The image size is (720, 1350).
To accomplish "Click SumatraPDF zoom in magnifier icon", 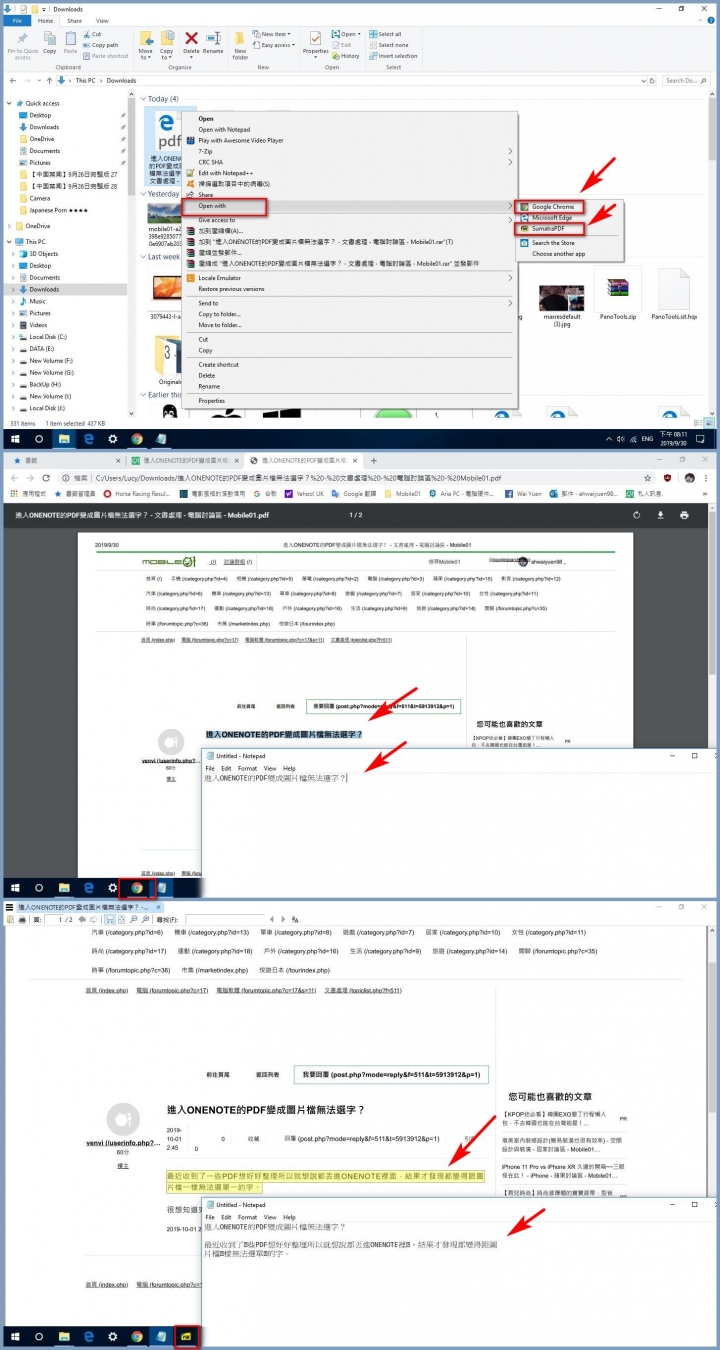I will (x=146, y=919).
